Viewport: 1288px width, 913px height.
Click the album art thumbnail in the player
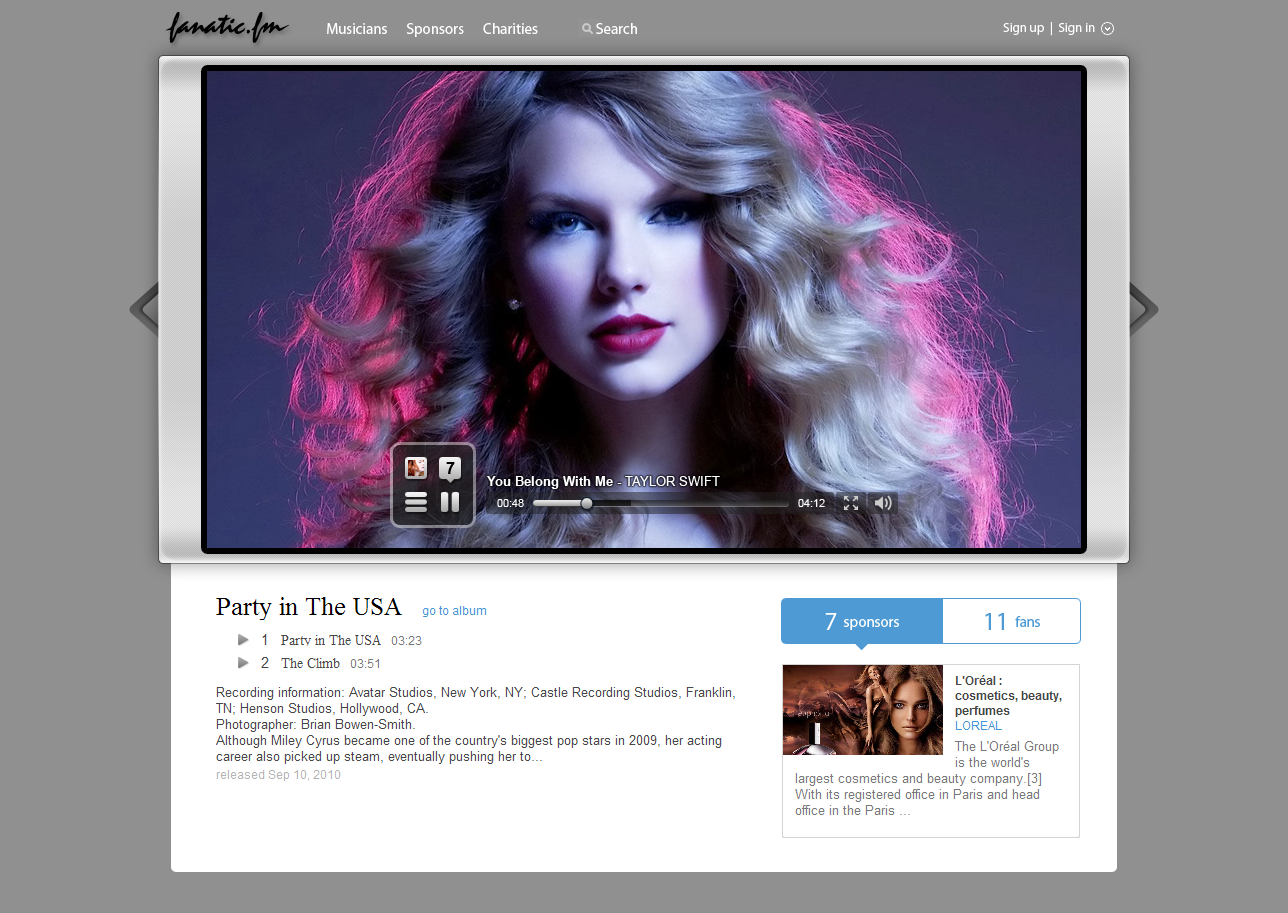pos(416,468)
